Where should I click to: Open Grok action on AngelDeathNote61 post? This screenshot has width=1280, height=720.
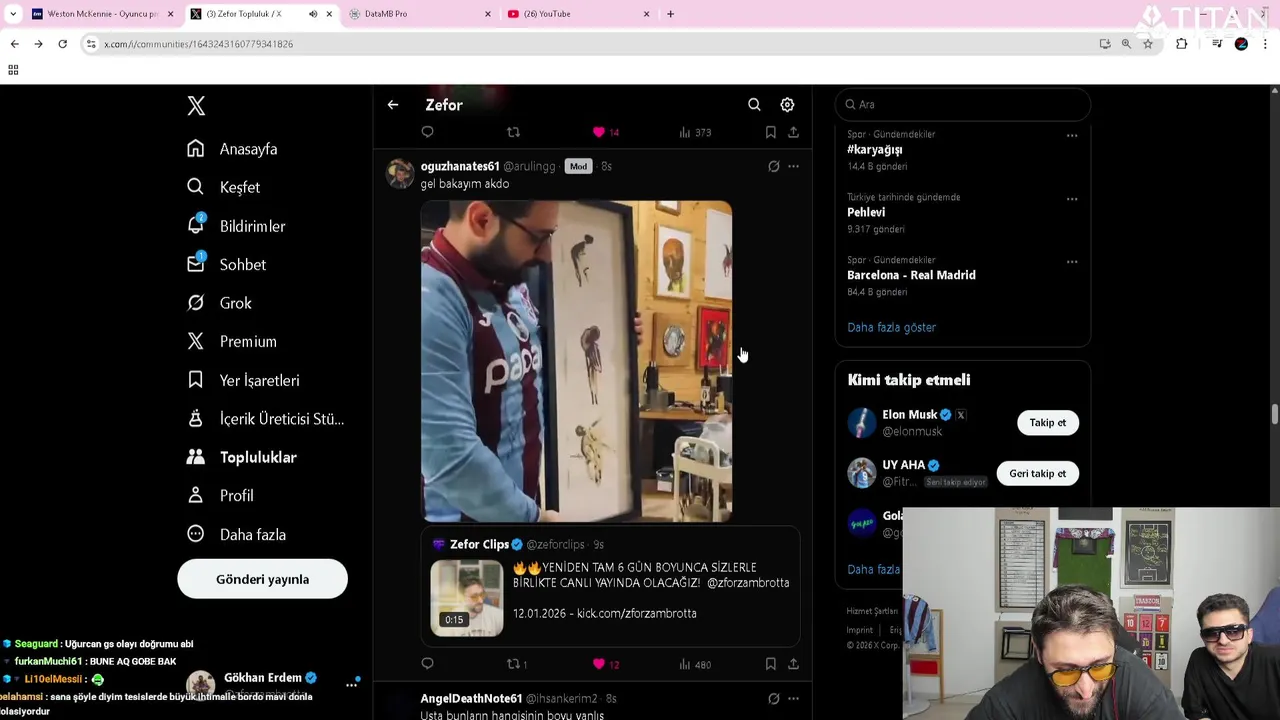[773, 699]
